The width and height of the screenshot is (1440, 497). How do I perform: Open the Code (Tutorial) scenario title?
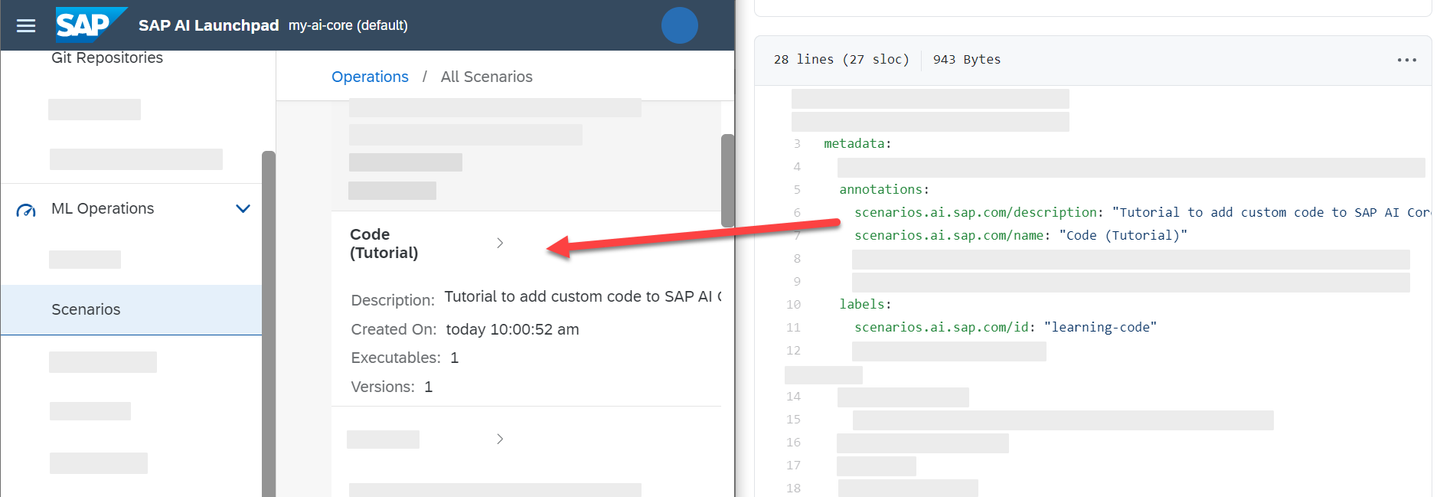384,244
